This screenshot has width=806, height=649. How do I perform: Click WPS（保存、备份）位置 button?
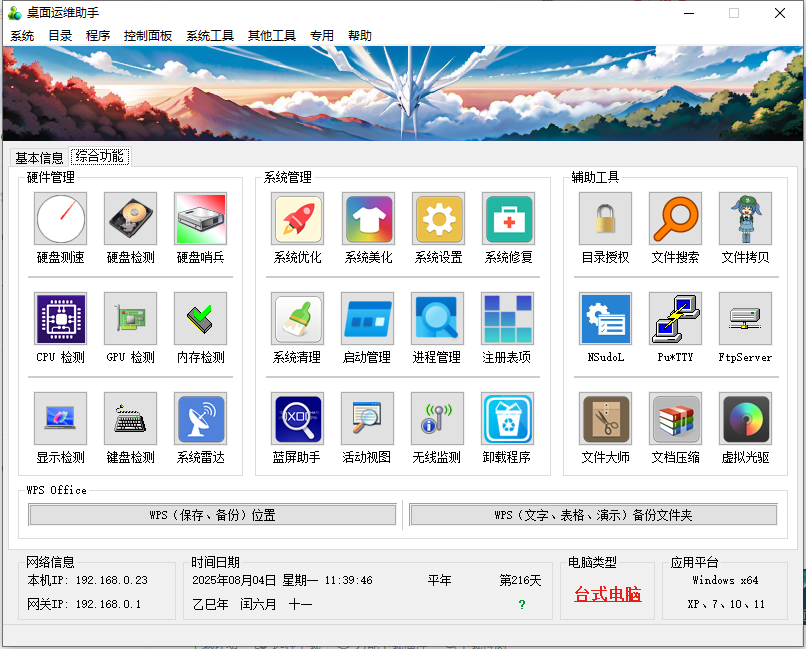coord(212,515)
